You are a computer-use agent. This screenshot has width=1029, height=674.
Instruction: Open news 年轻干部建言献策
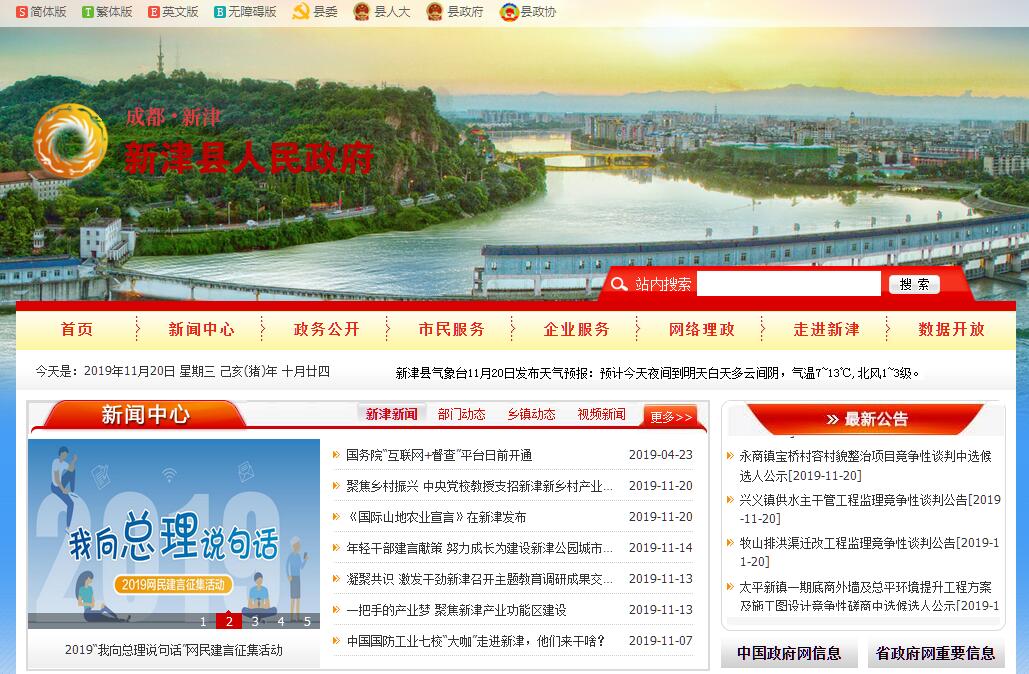pyautogui.click(x=479, y=548)
